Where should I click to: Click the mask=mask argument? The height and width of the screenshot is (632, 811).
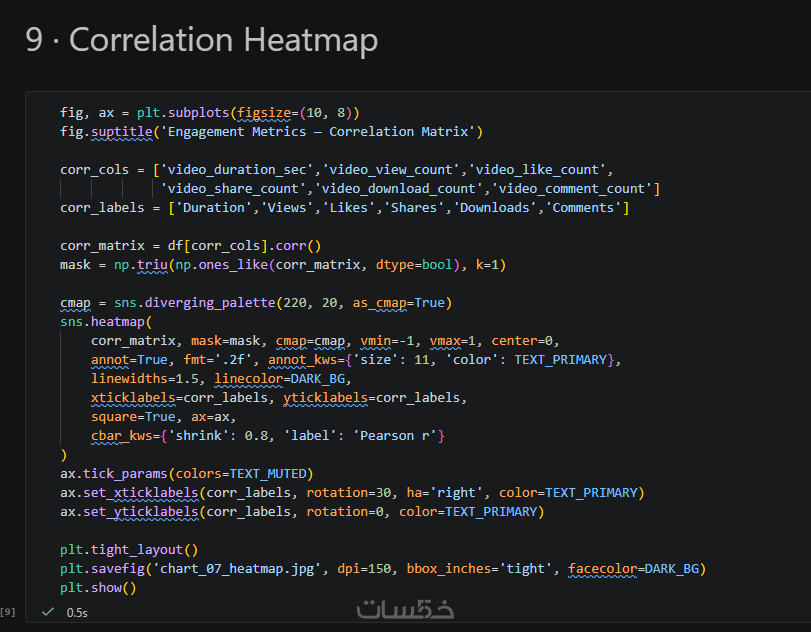(x=226, y=341)
